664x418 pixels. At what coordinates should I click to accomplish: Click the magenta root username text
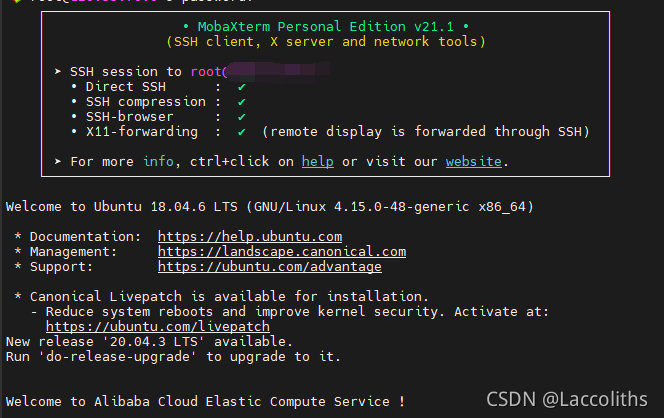tap(206, 72)
